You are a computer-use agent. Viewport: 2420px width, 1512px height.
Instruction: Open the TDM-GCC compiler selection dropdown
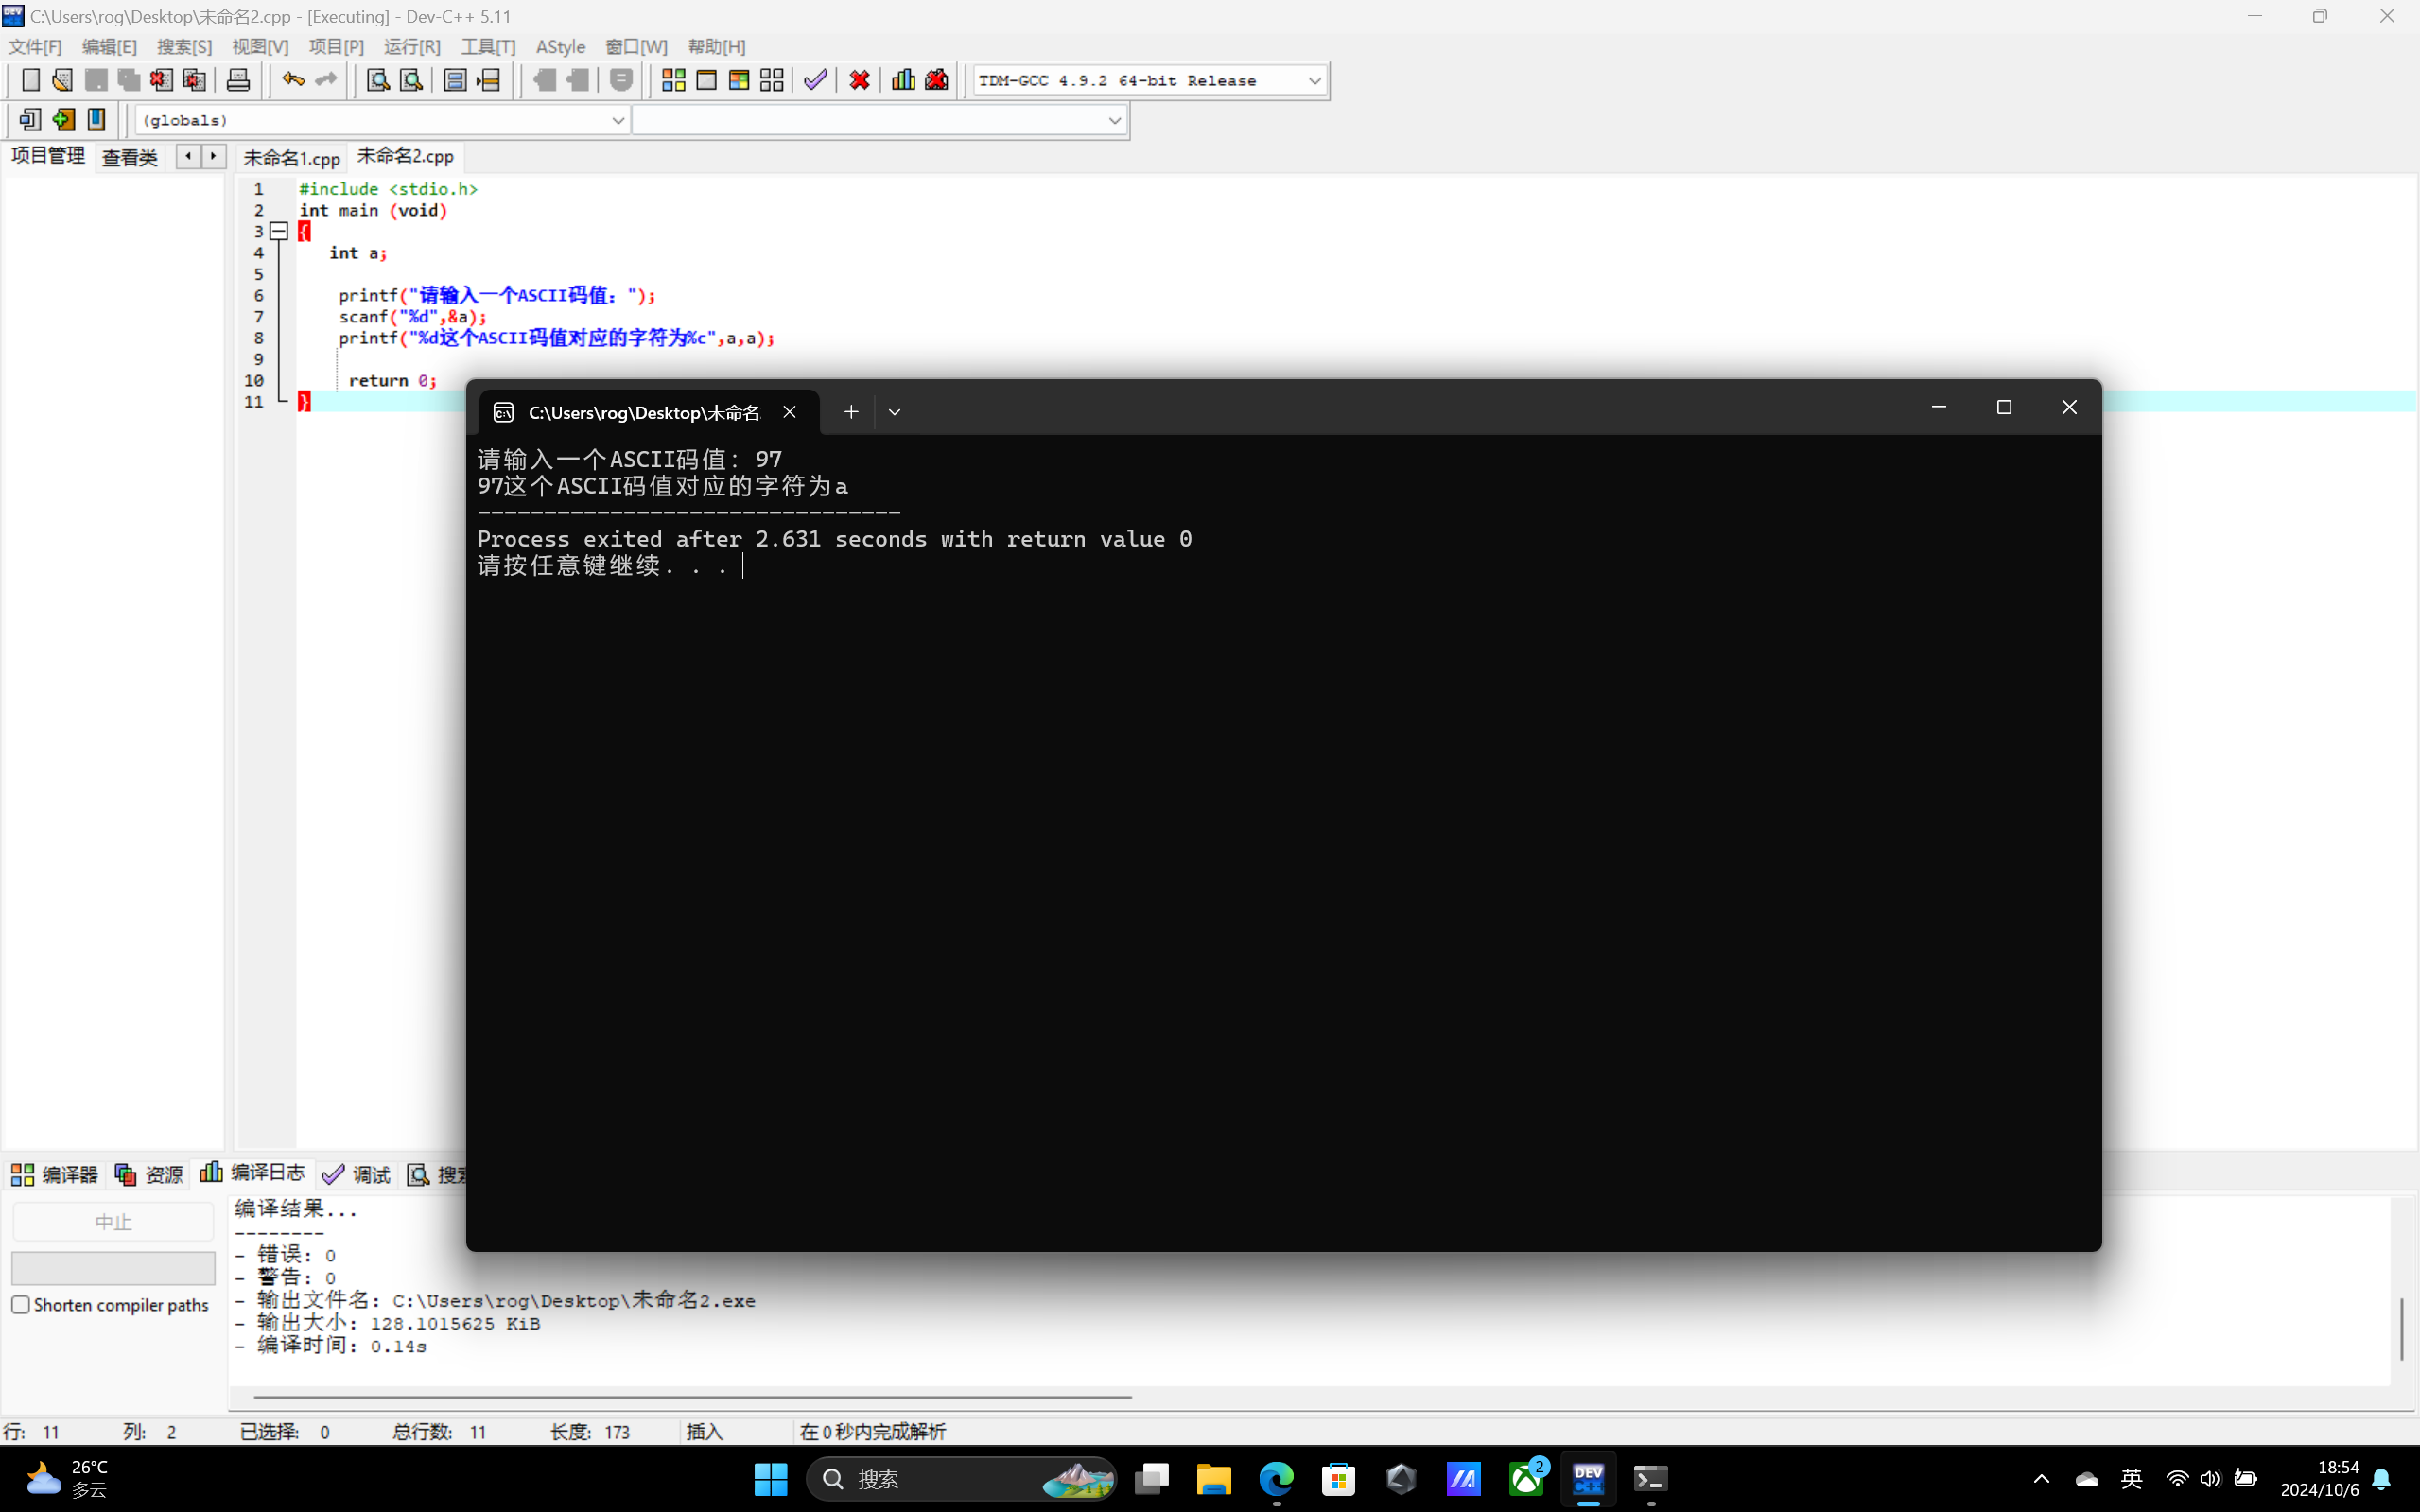(x=1314, y=81)
